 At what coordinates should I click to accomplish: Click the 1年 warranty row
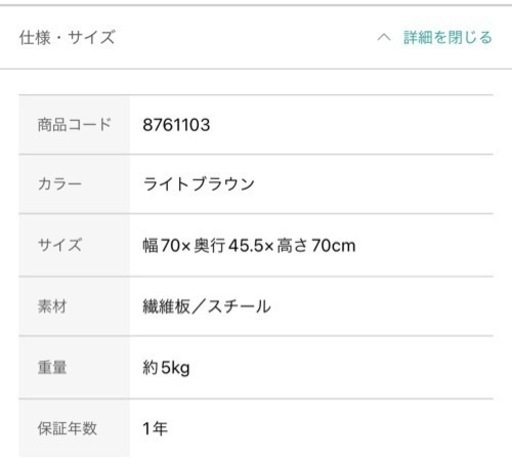[x=256, y=428]
